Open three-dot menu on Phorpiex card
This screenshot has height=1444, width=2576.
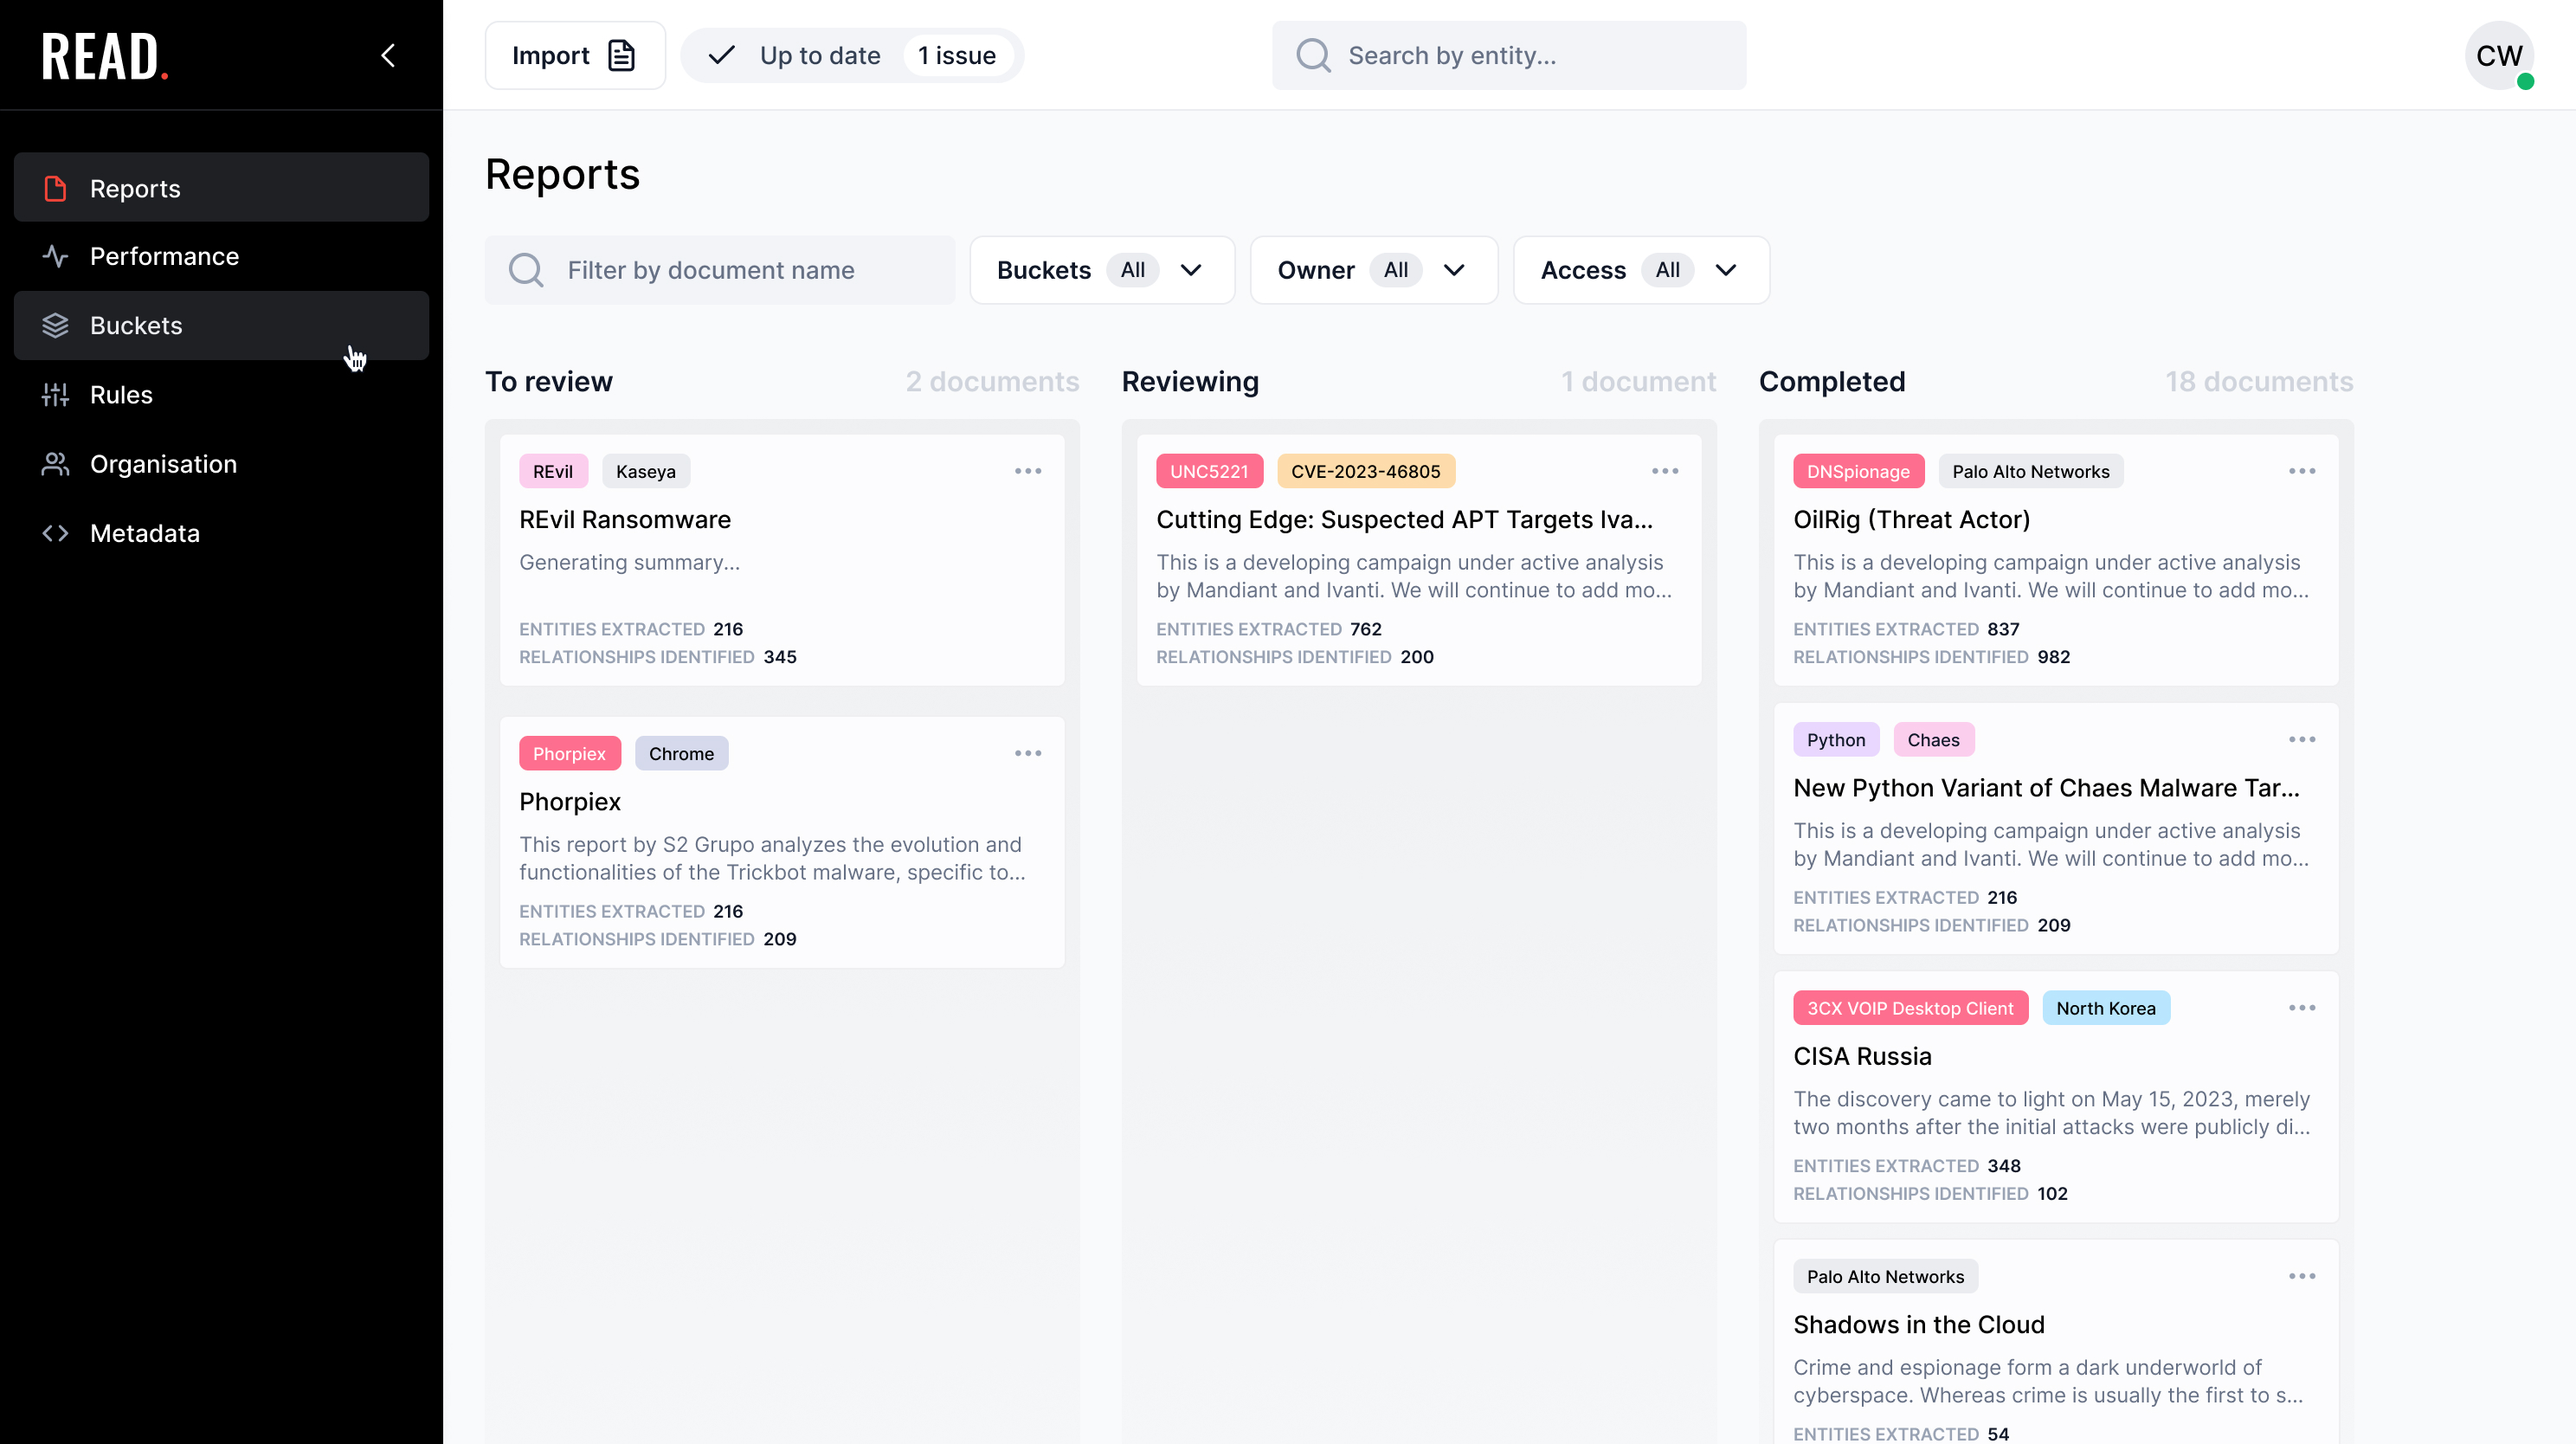click(1027, 753)
